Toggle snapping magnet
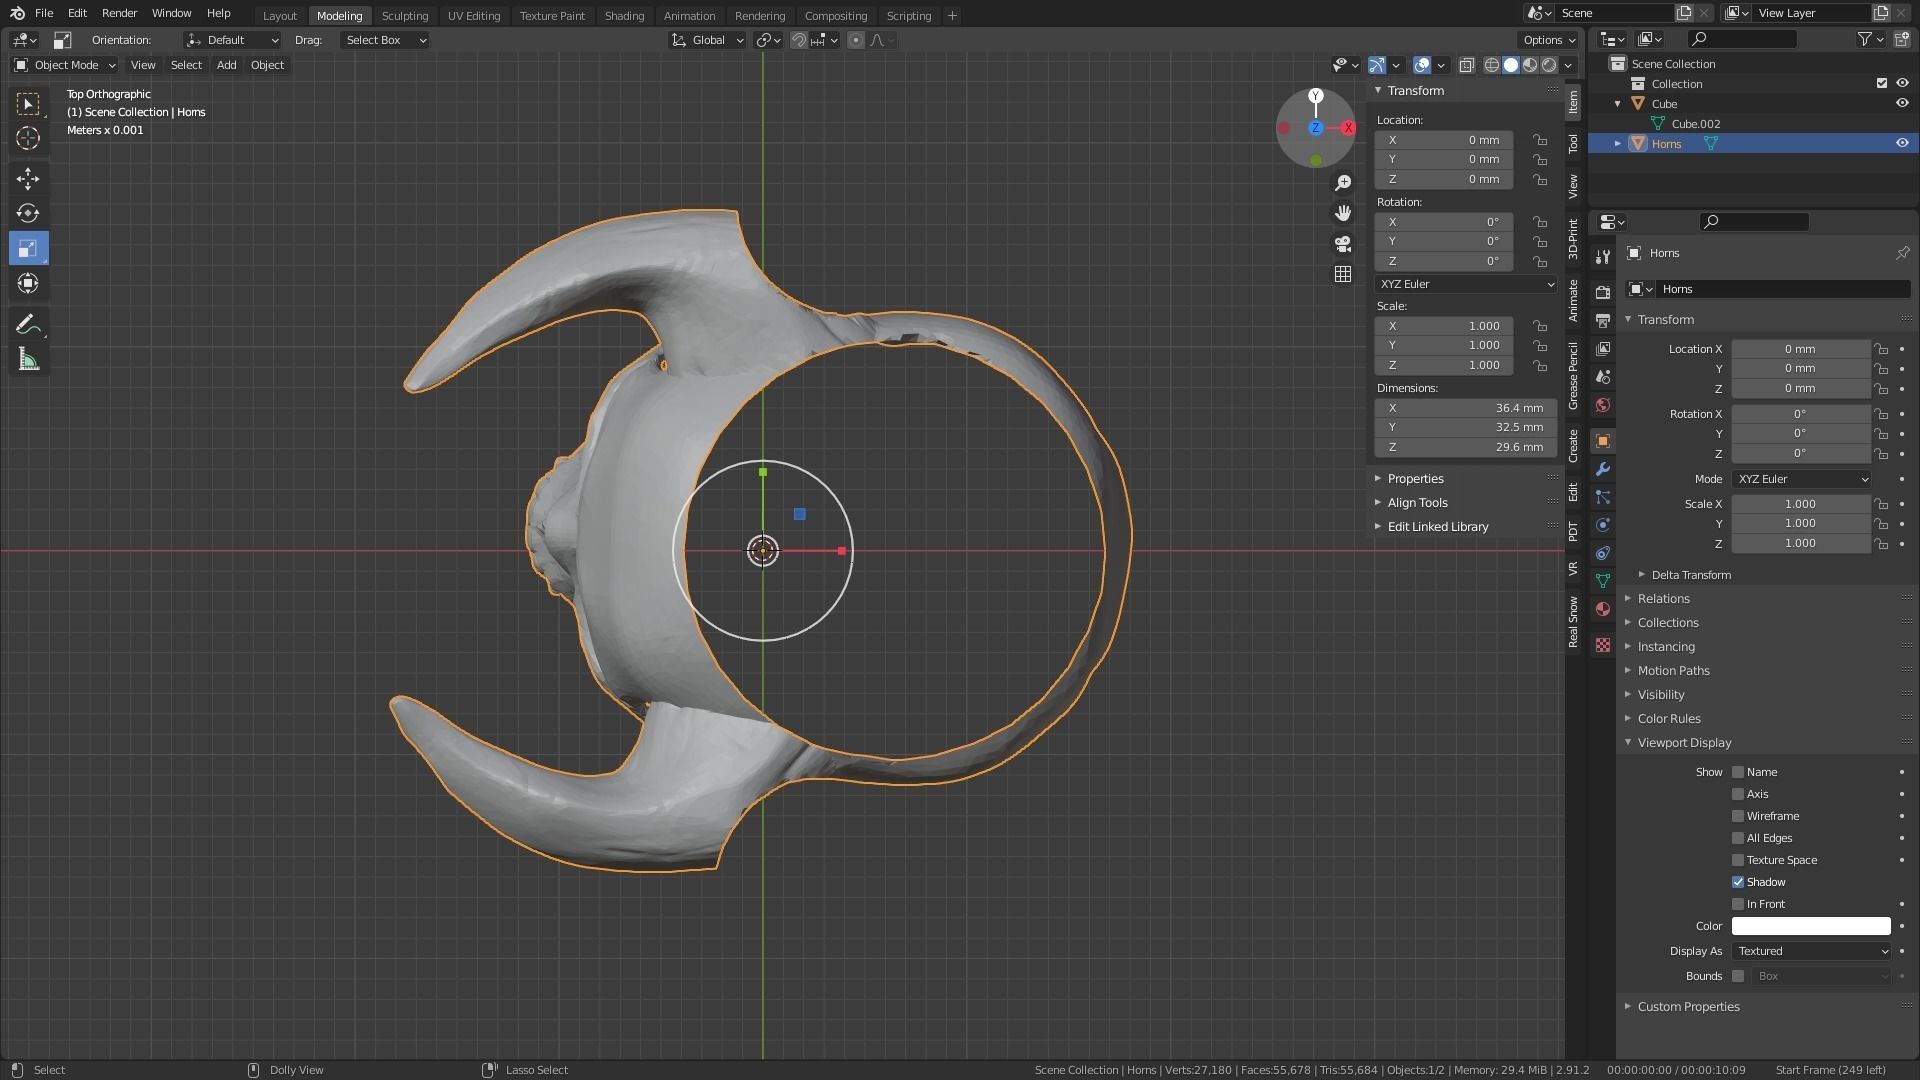1920x1080 pixels. tap(799, 40)
